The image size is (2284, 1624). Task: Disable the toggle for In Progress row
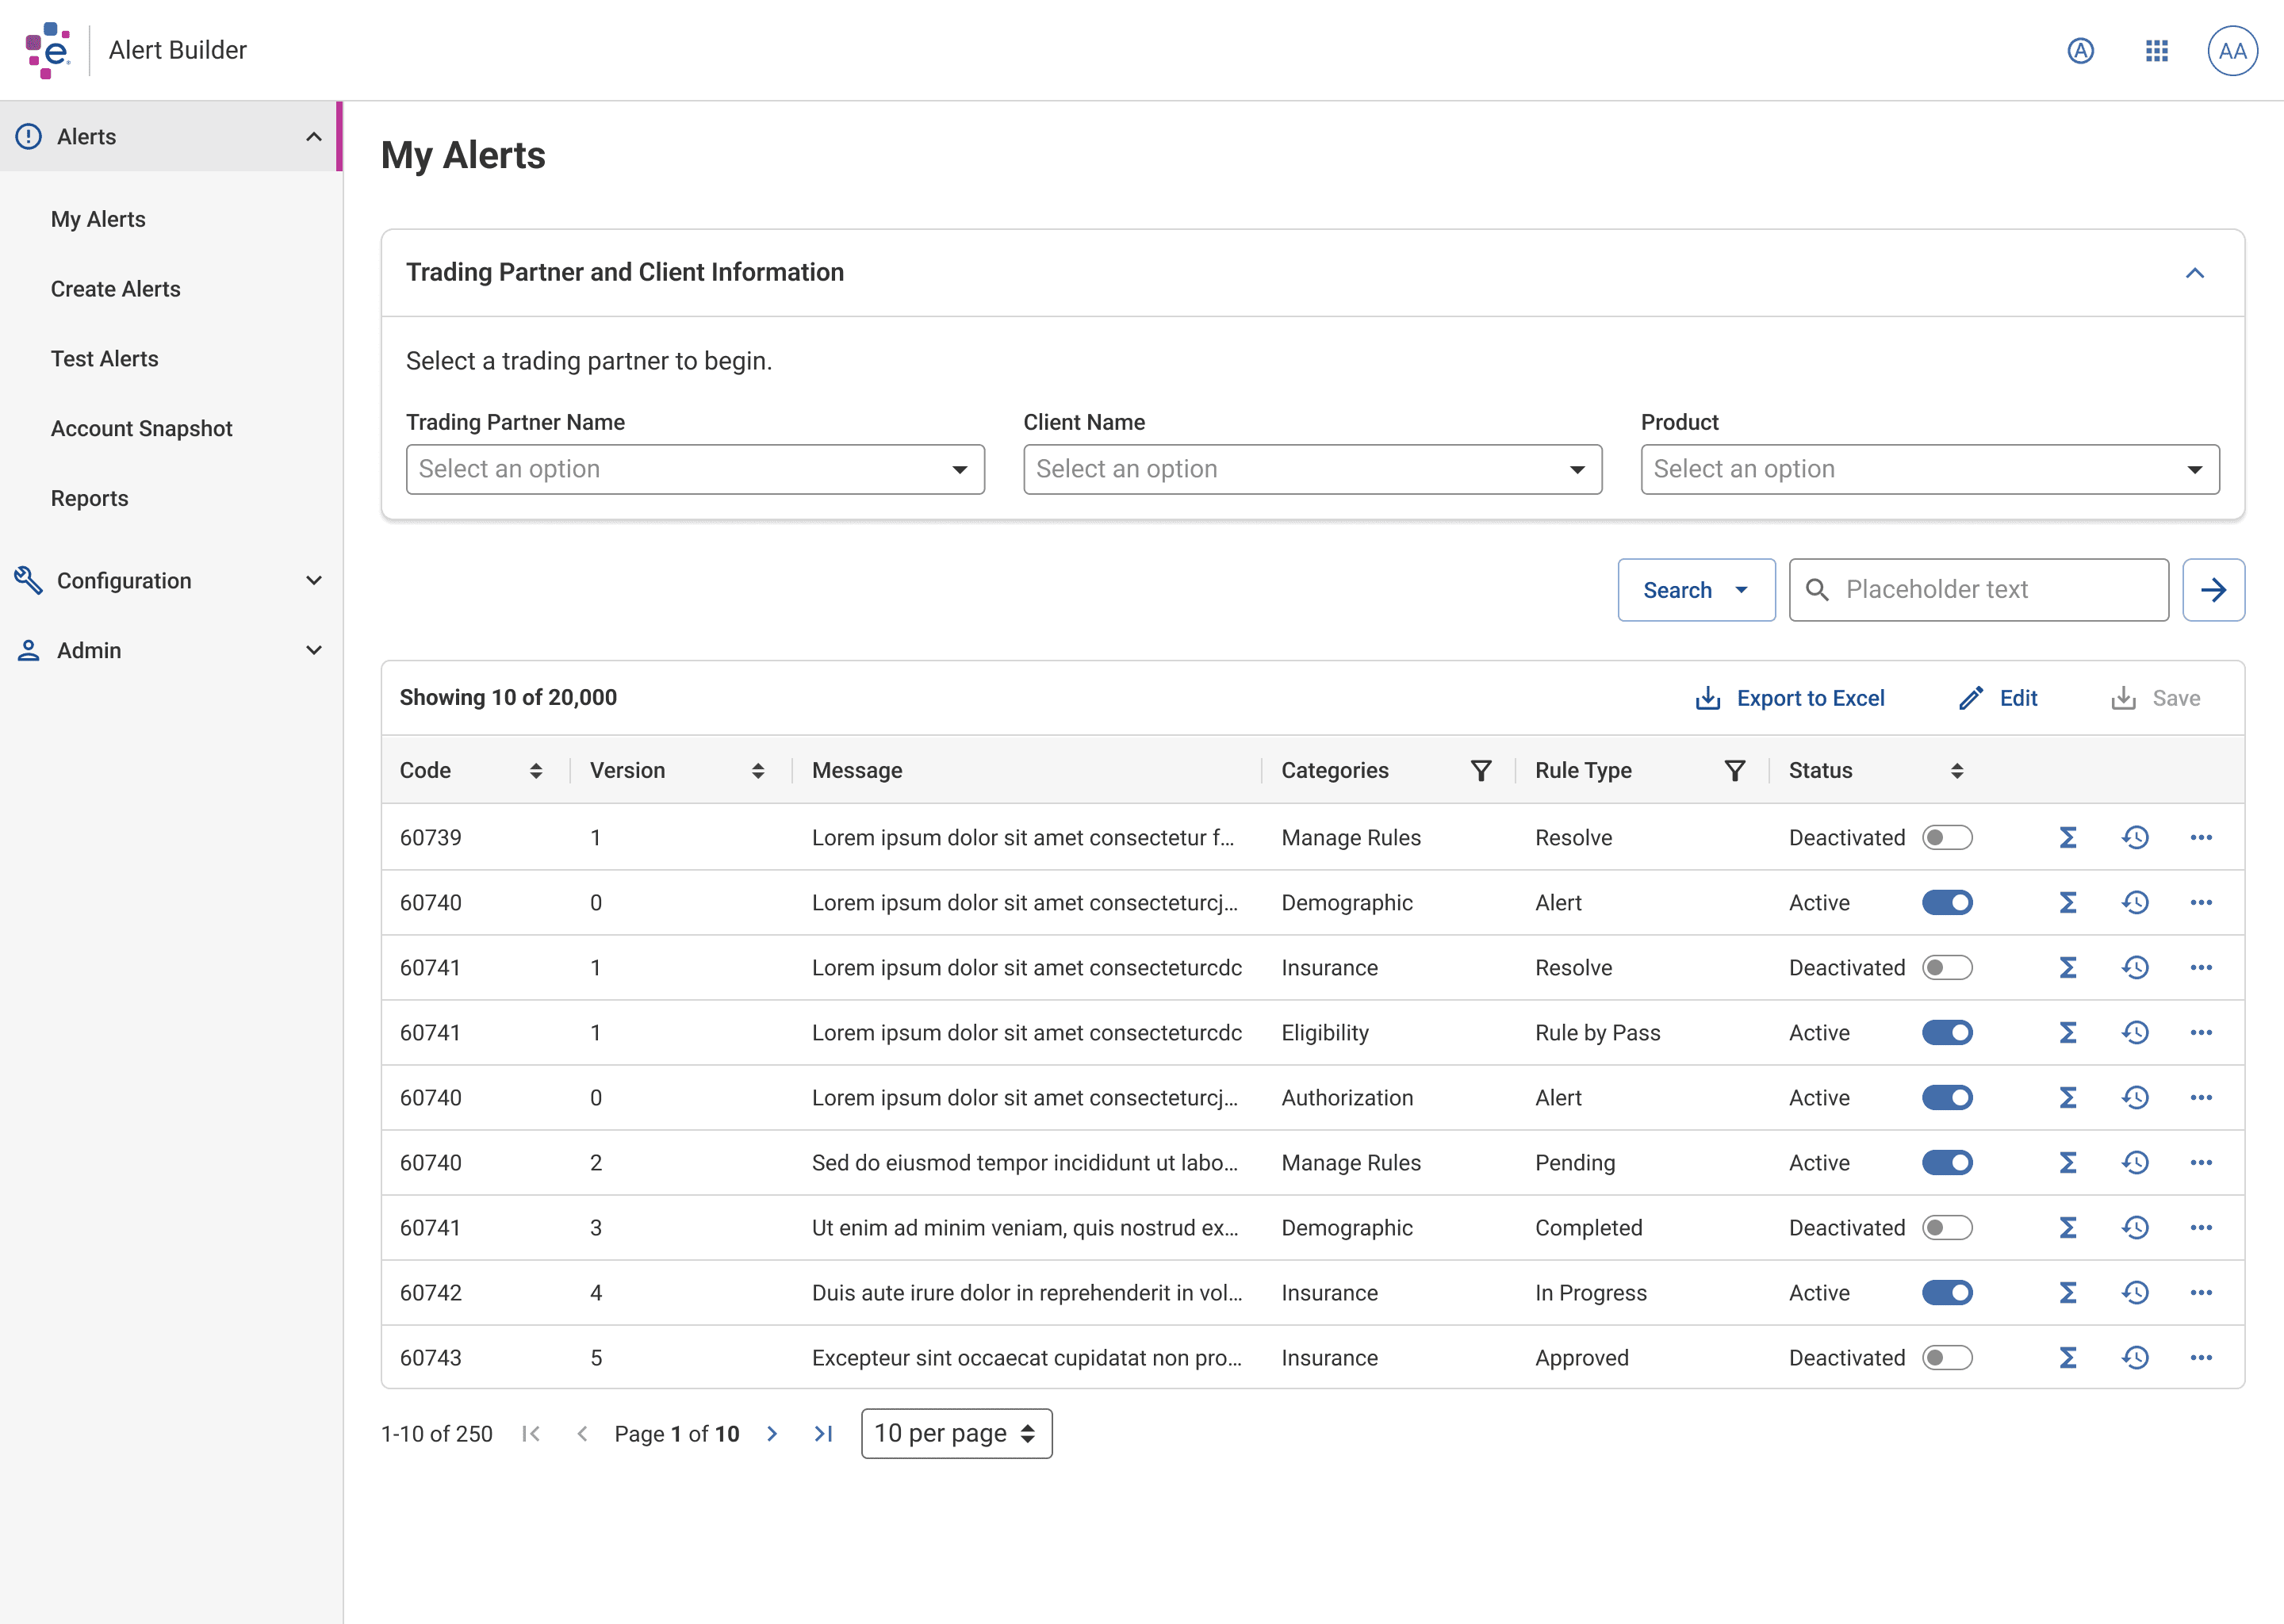coord(1946,1292)
